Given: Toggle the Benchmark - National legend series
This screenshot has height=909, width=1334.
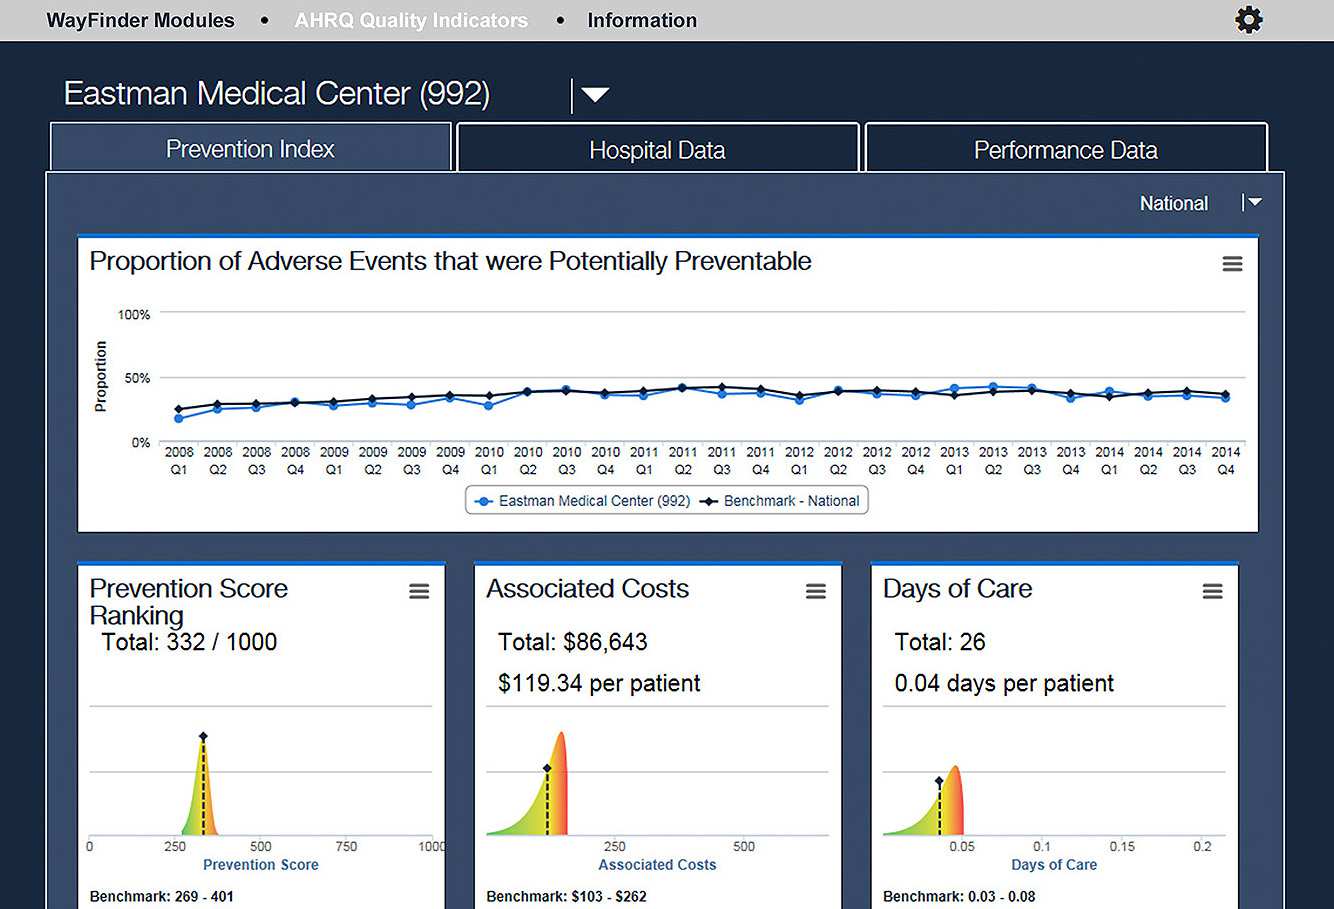Looking at the screenshot, I should (779, 501).
